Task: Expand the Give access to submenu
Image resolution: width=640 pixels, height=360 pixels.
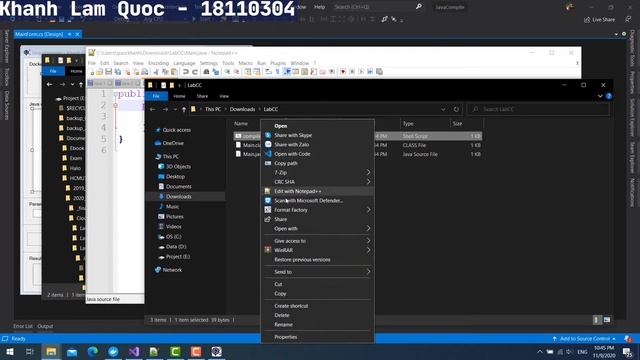Action: pyautogui.click(x=368, y=241)
